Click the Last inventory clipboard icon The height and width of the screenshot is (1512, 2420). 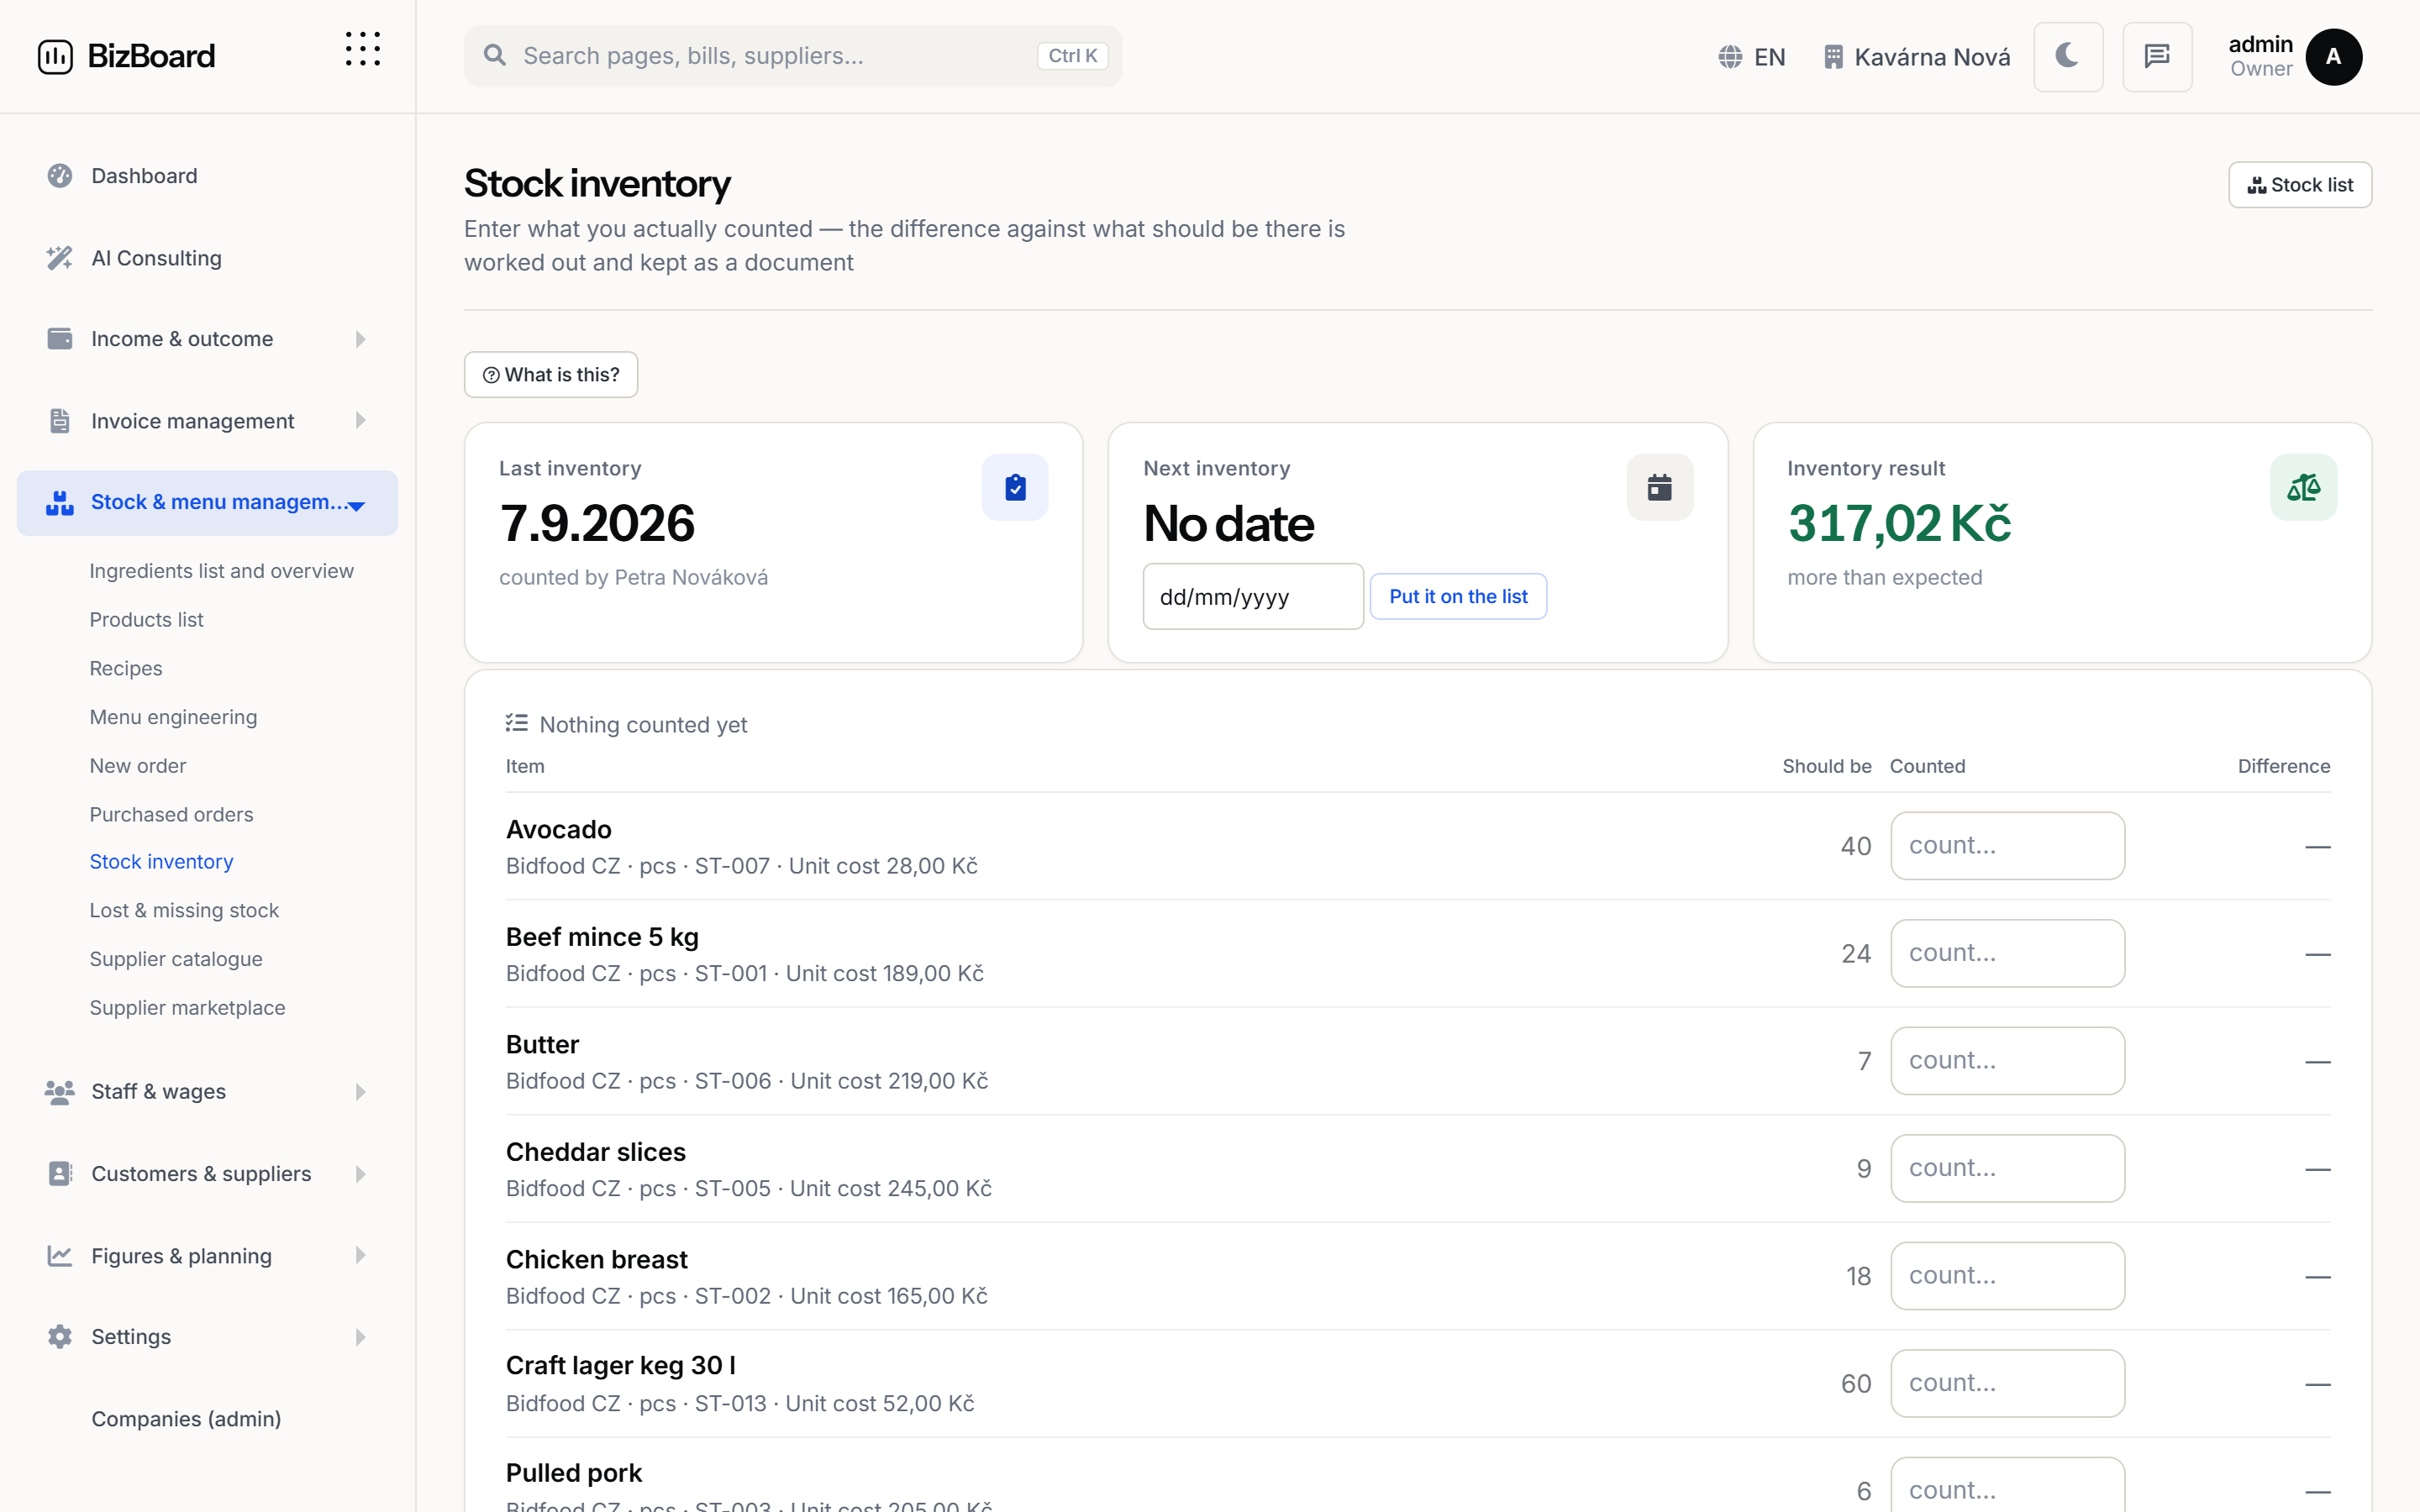click(1014, 487)
